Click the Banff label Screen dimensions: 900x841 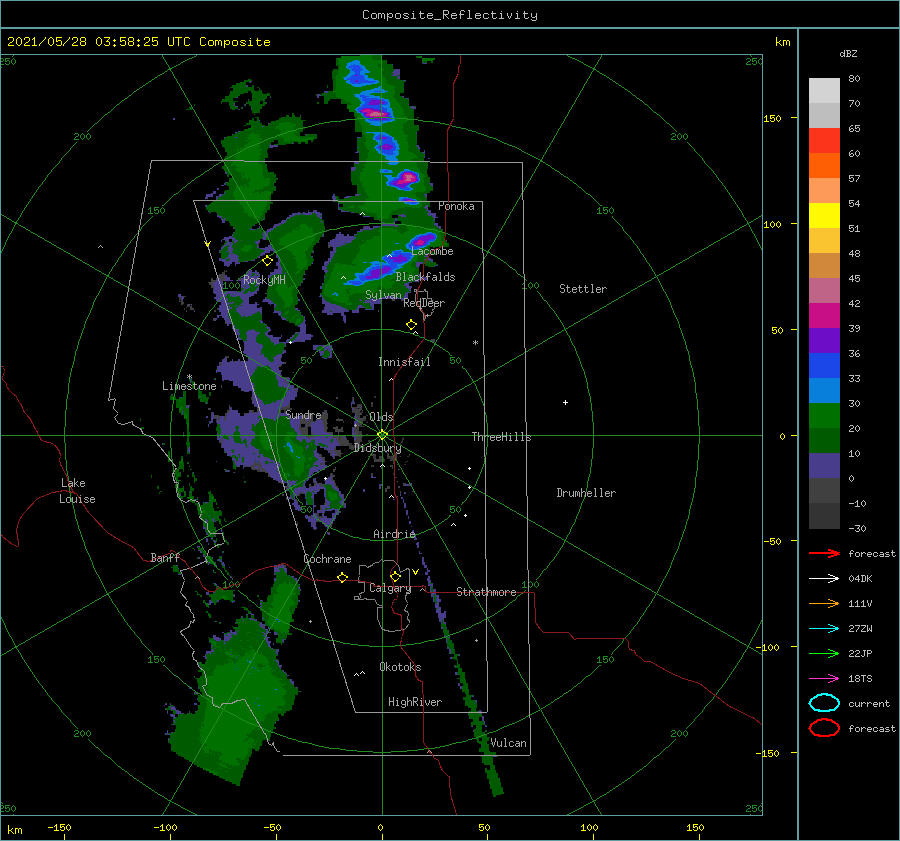(x=165, y=557)
